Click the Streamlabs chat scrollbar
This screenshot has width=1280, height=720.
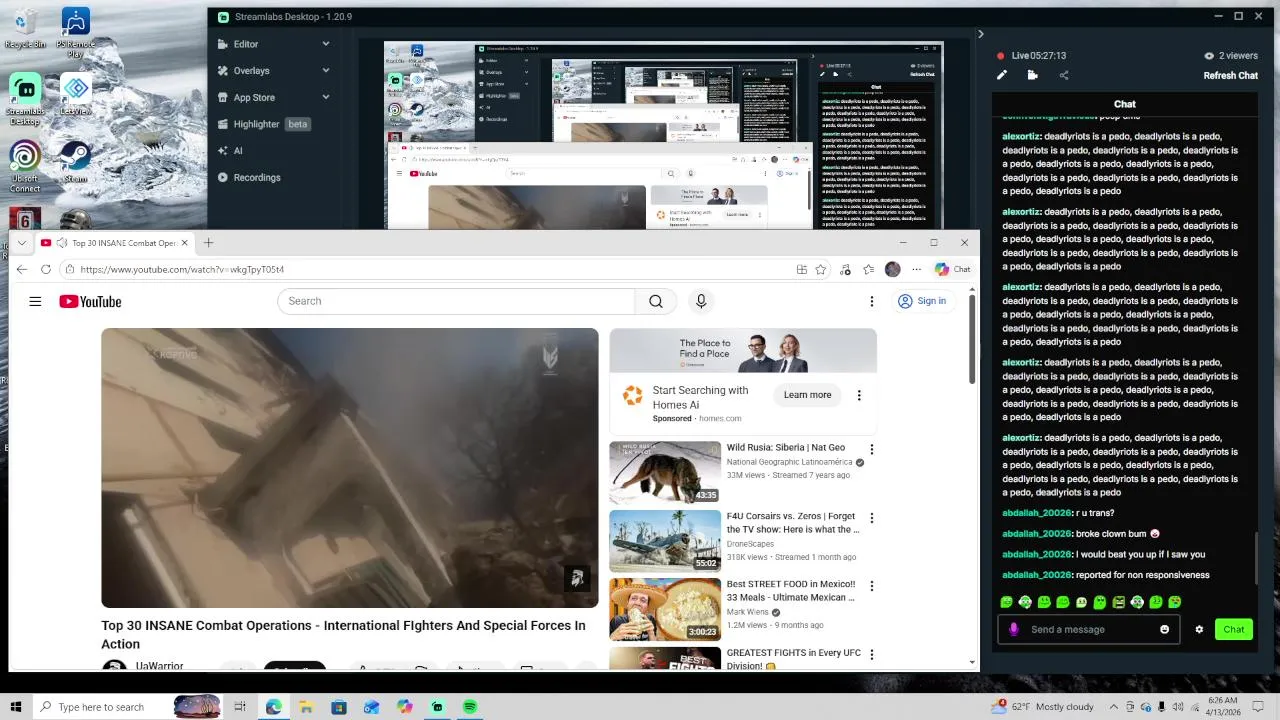tap(1256, 560)
